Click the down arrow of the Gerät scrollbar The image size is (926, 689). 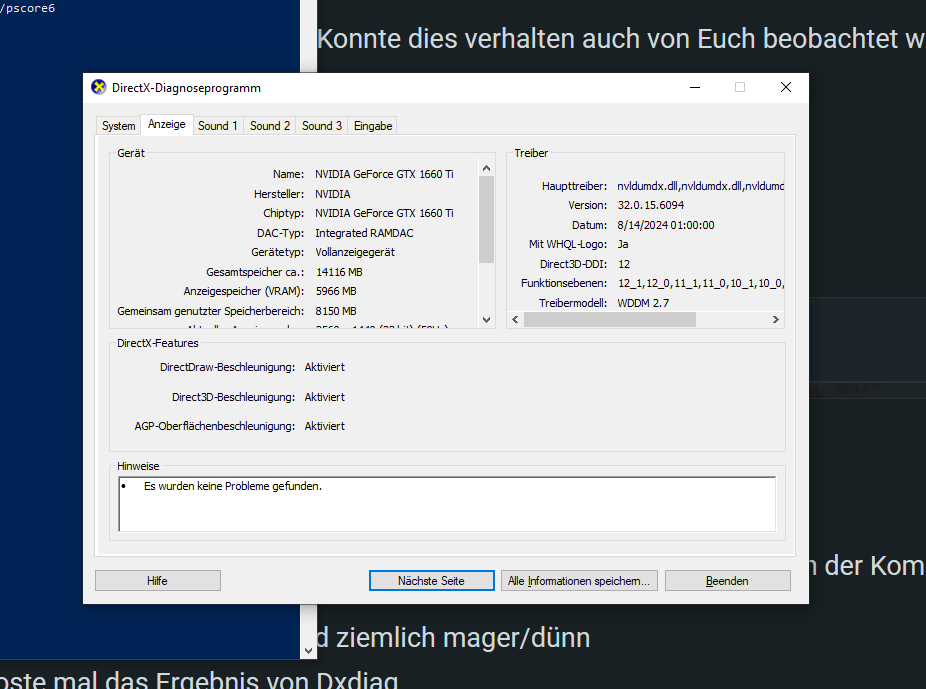486,320
